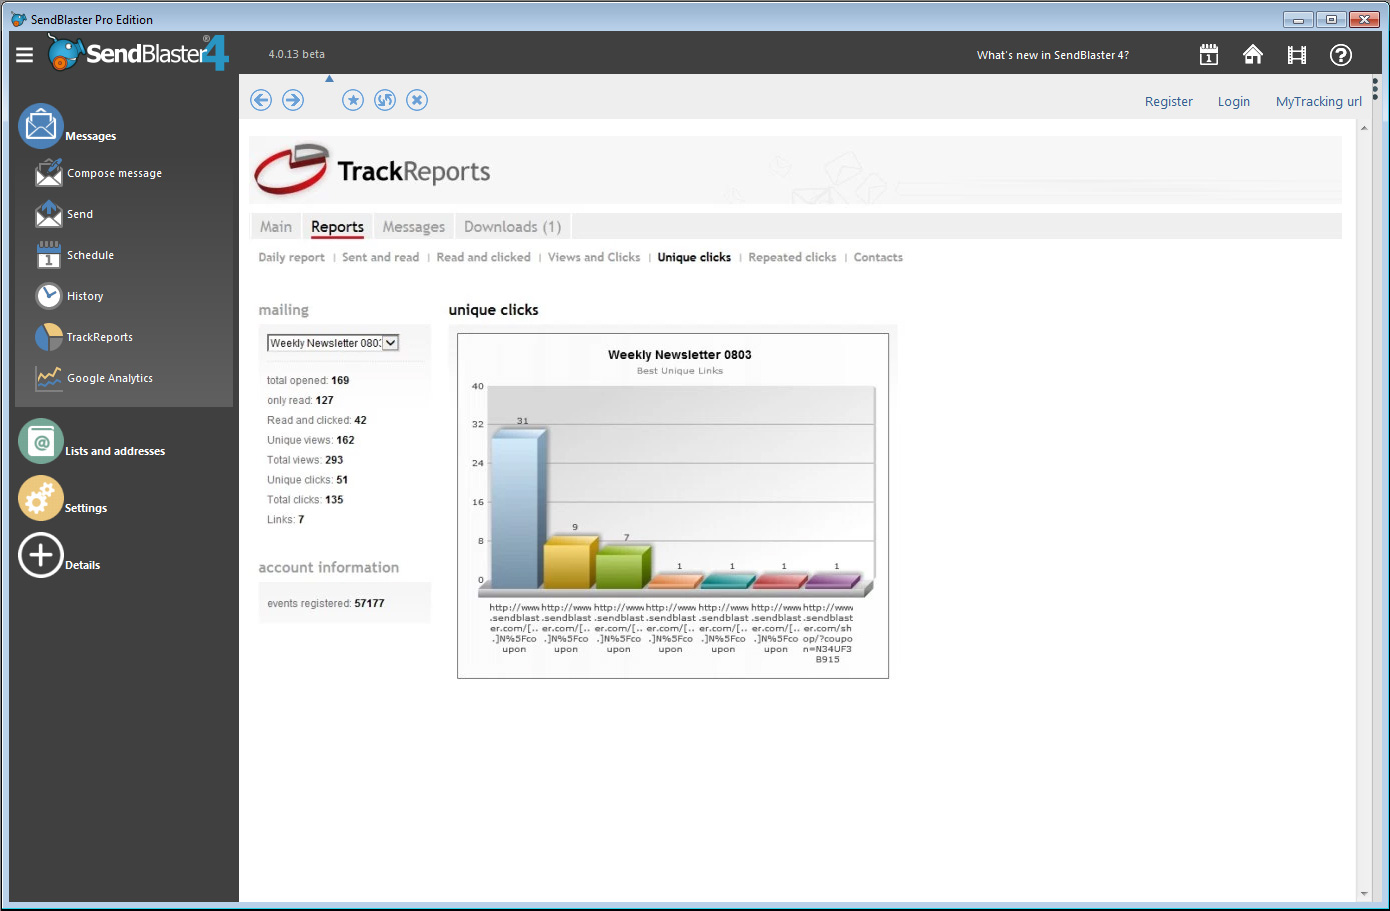Open the Repeated clicks report link

click(792, 258)
